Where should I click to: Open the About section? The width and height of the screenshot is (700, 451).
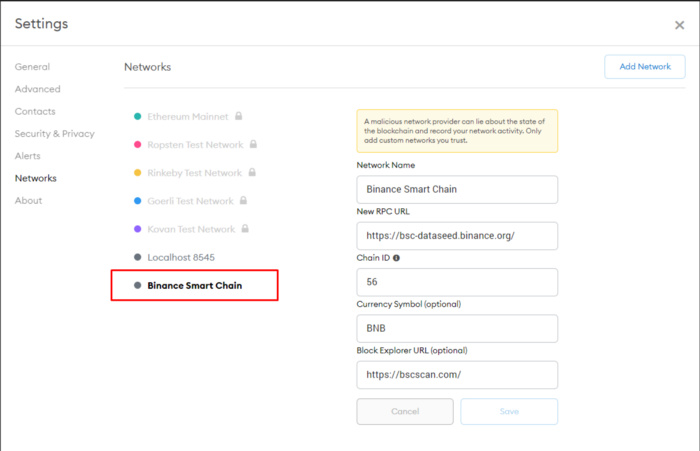point(28,200)
